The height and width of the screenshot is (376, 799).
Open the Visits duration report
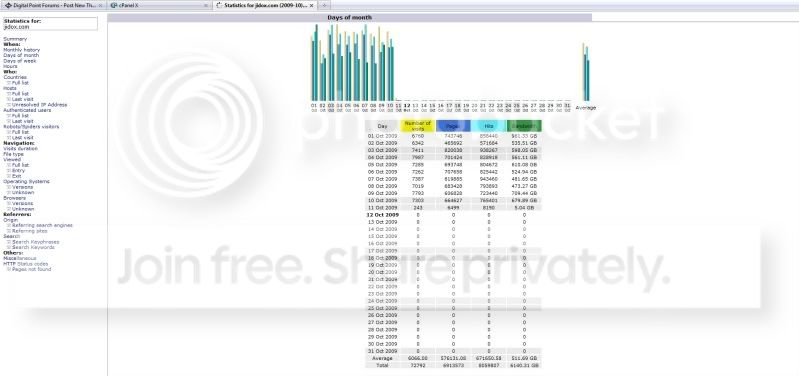tap(20, 148)
